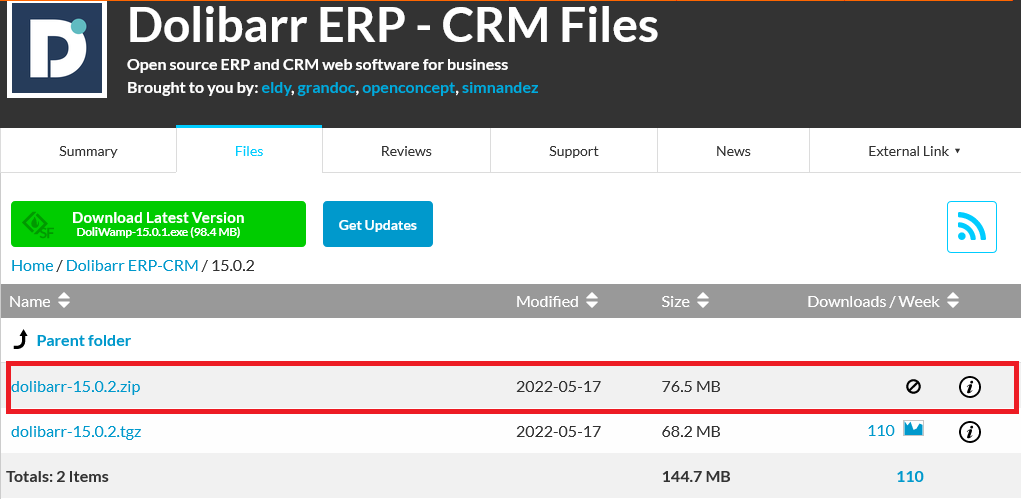This screenshot has width=1021, height=499.
Task: Click info icon for dolibarr-15.0.2.tgz
Action: pyautogui.click(x=970, y=431)
